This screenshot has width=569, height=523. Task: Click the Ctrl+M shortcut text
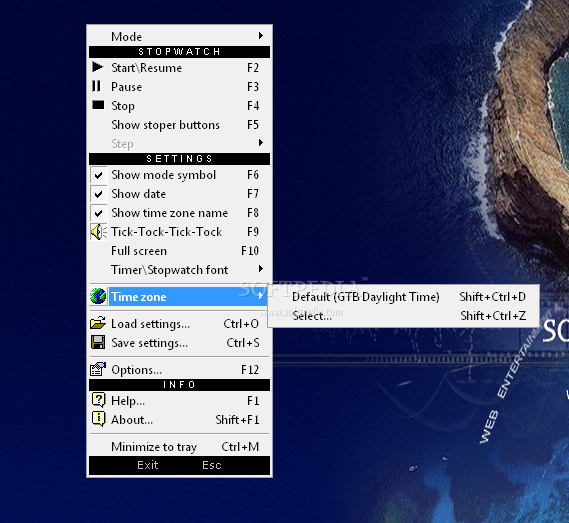(x=240, y=446)
